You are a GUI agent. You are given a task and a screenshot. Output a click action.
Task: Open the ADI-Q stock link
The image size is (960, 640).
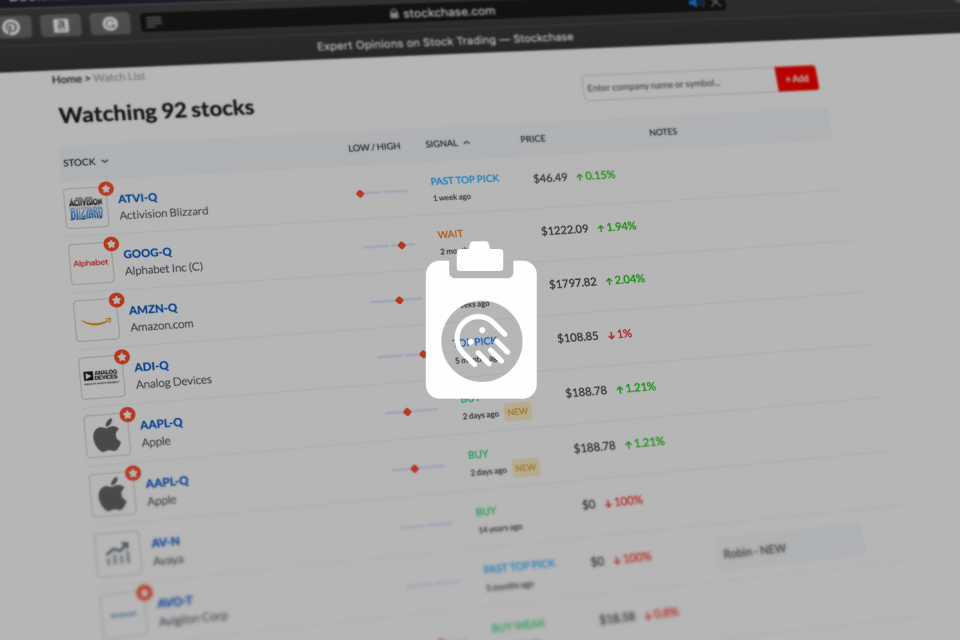(151, 367)
